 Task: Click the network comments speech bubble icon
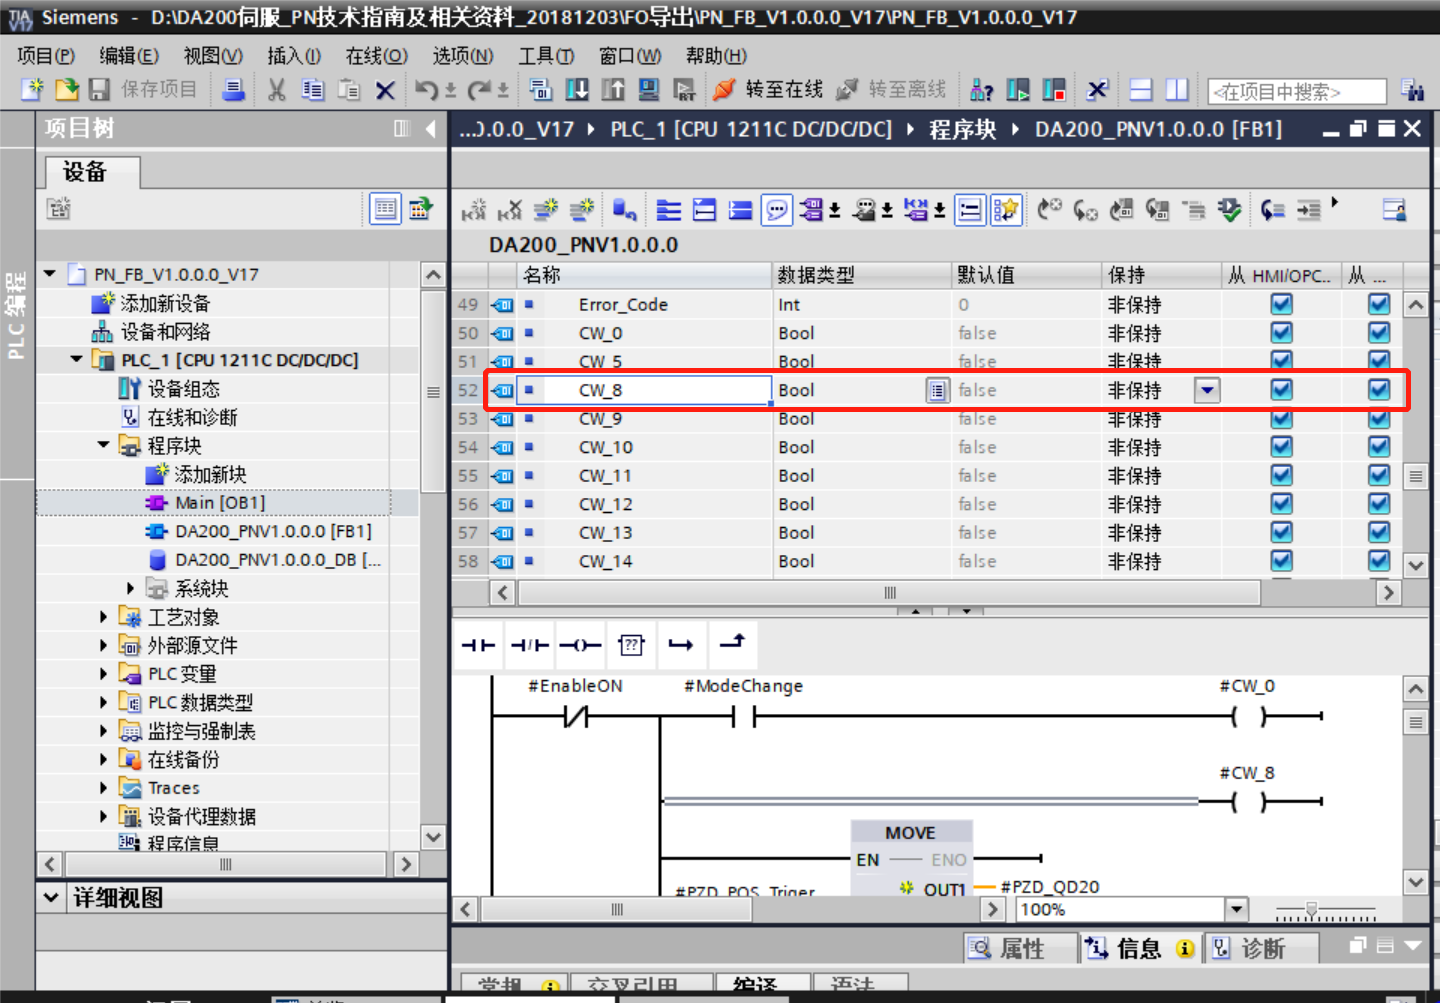click(776, 210)
